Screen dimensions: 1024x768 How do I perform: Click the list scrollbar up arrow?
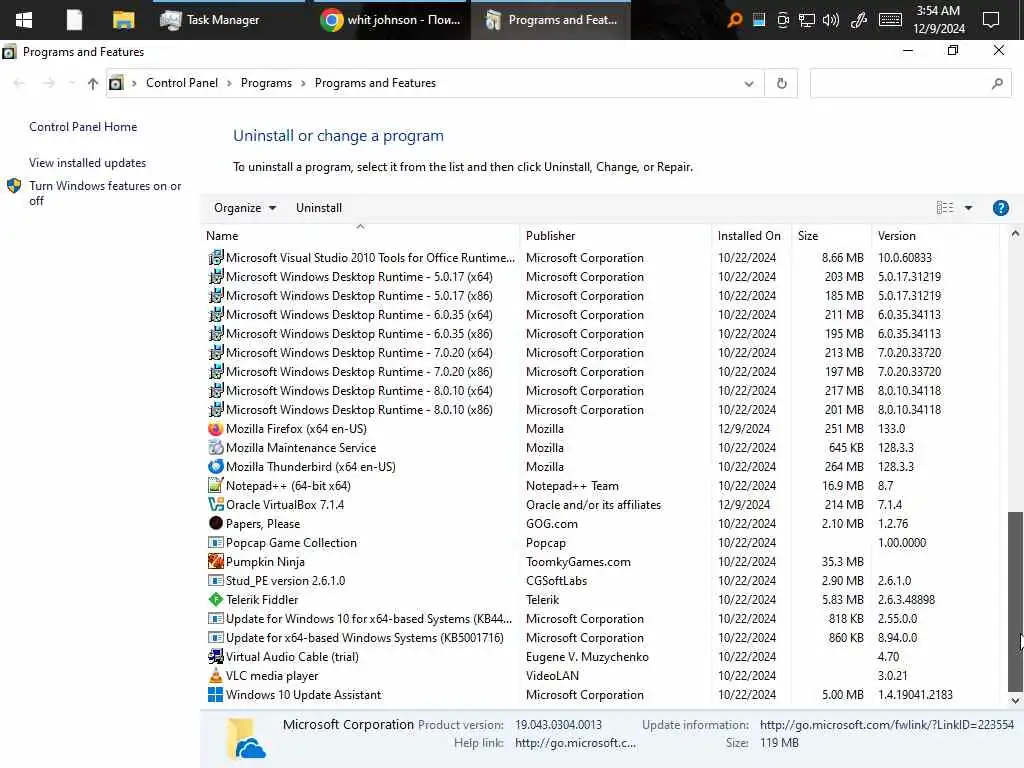pos(1015,233)
